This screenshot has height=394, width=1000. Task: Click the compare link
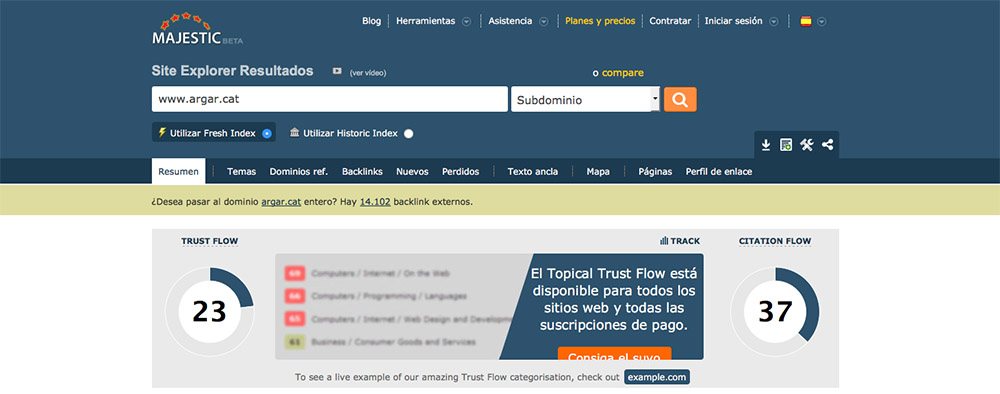[622, 73]
